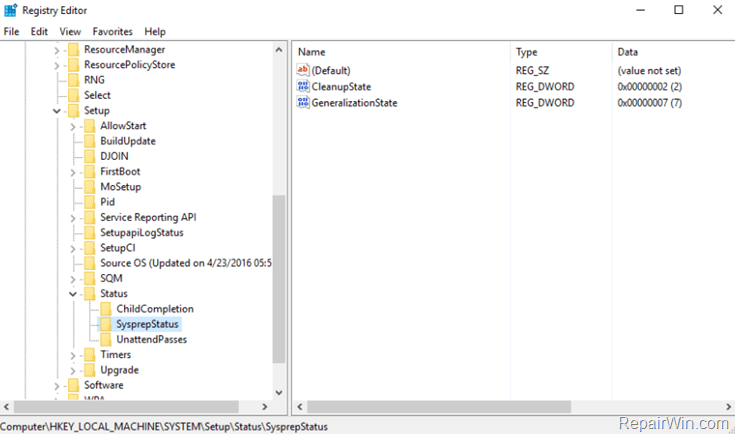Image resolution: width=735 pixels, height=434 pixels.
Task: Click the values pane scroll right arrow
Action: (728, 407)
